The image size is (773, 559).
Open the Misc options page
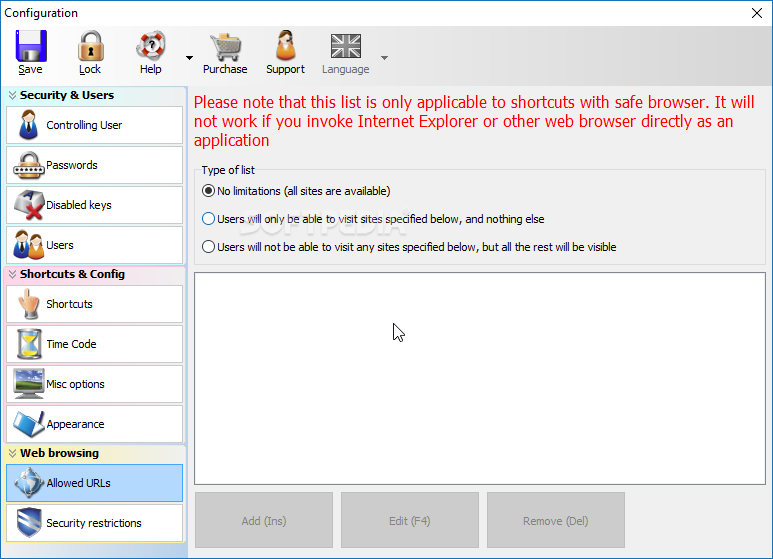[95, 384]
